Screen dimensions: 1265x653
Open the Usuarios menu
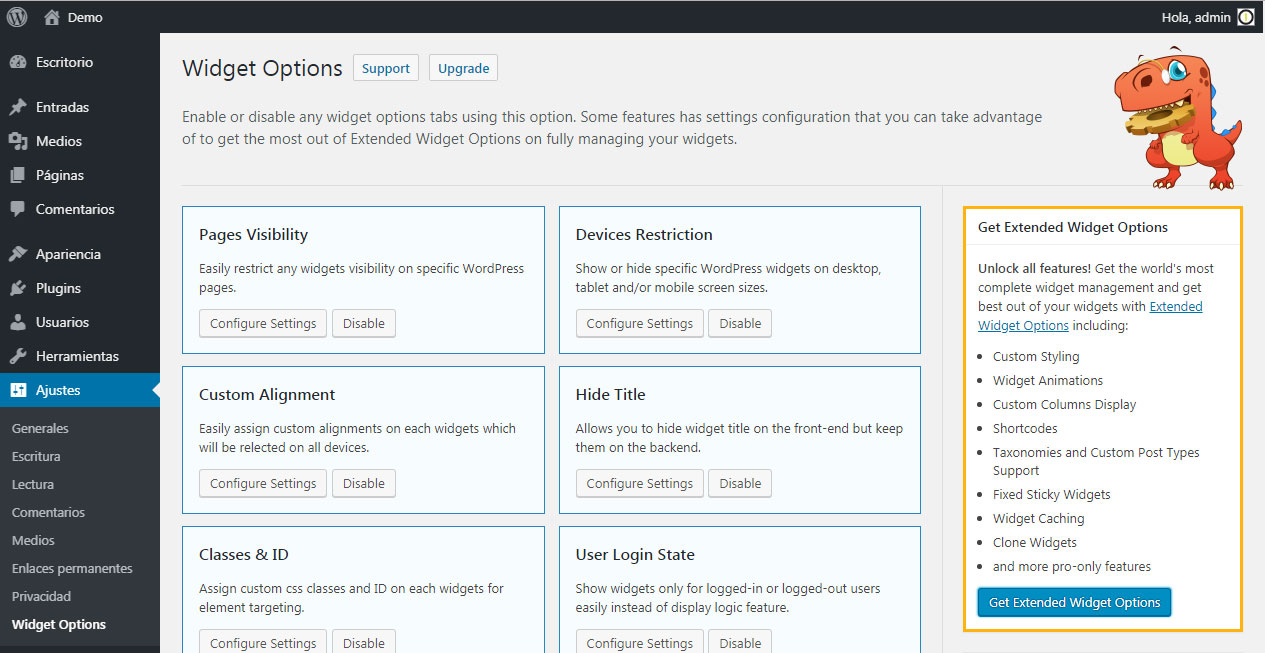point(80,322)
